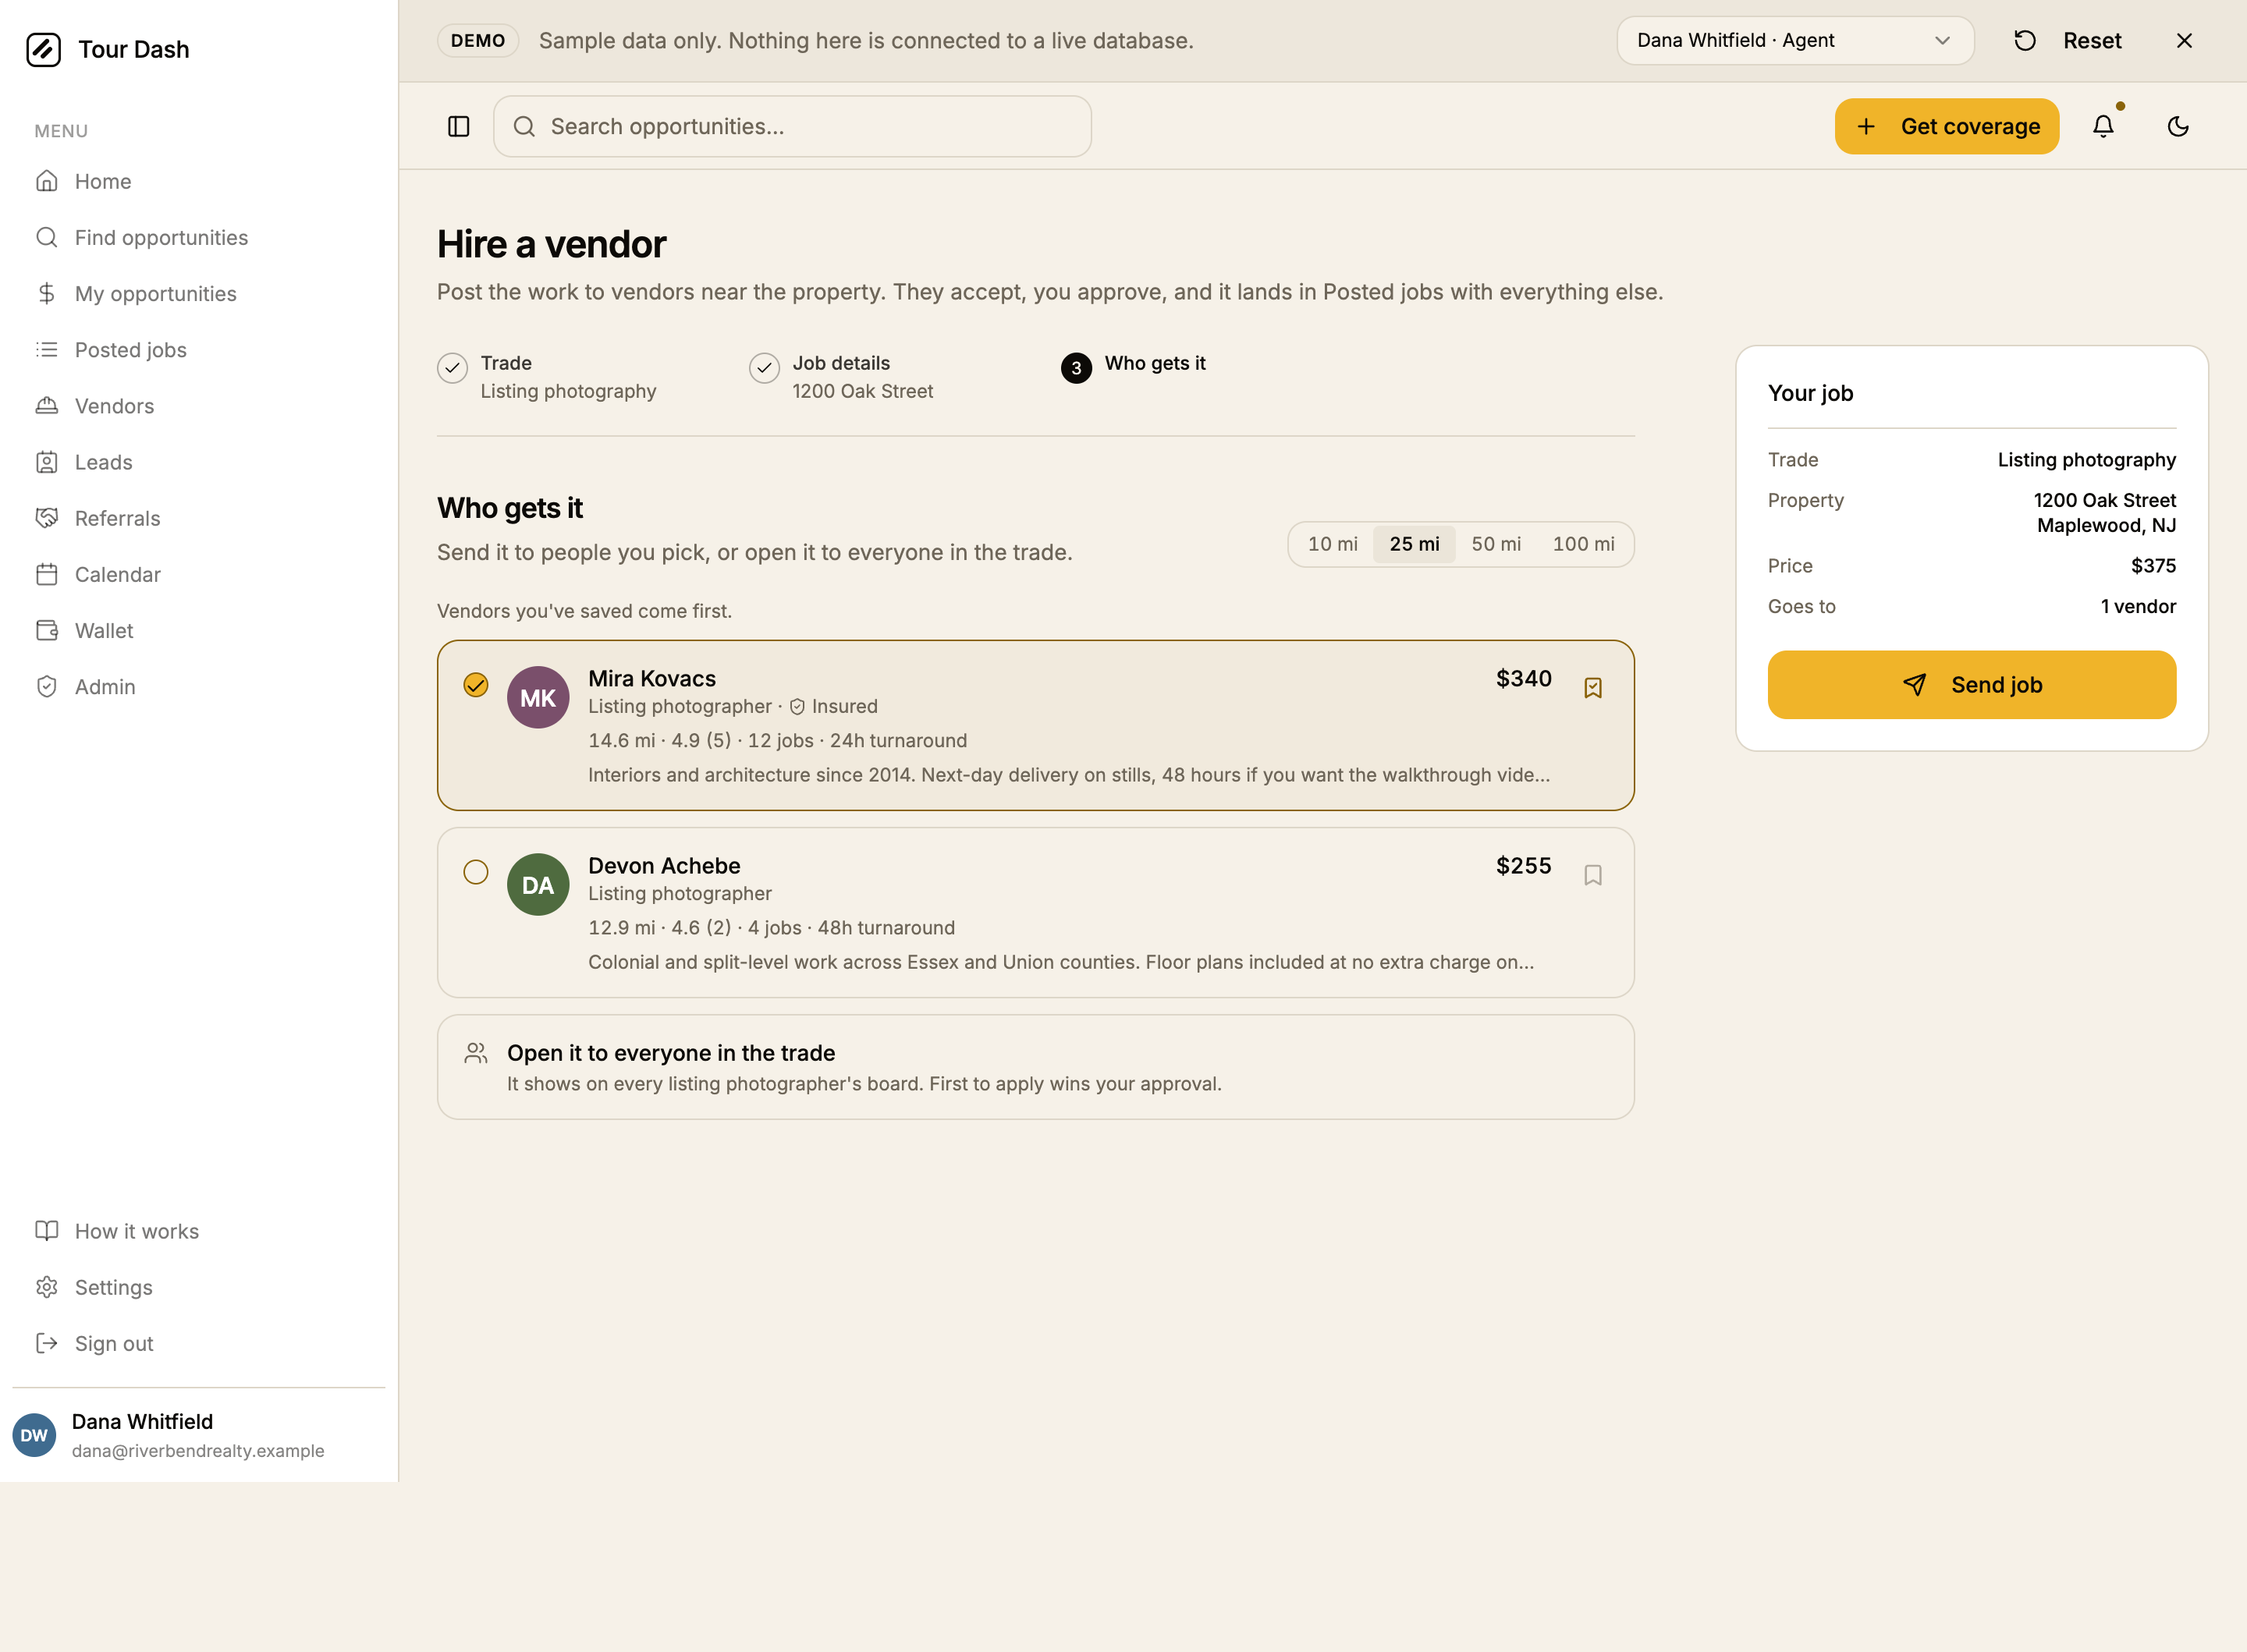
Task: Click the Send job button
Action: pos(1971,685)
